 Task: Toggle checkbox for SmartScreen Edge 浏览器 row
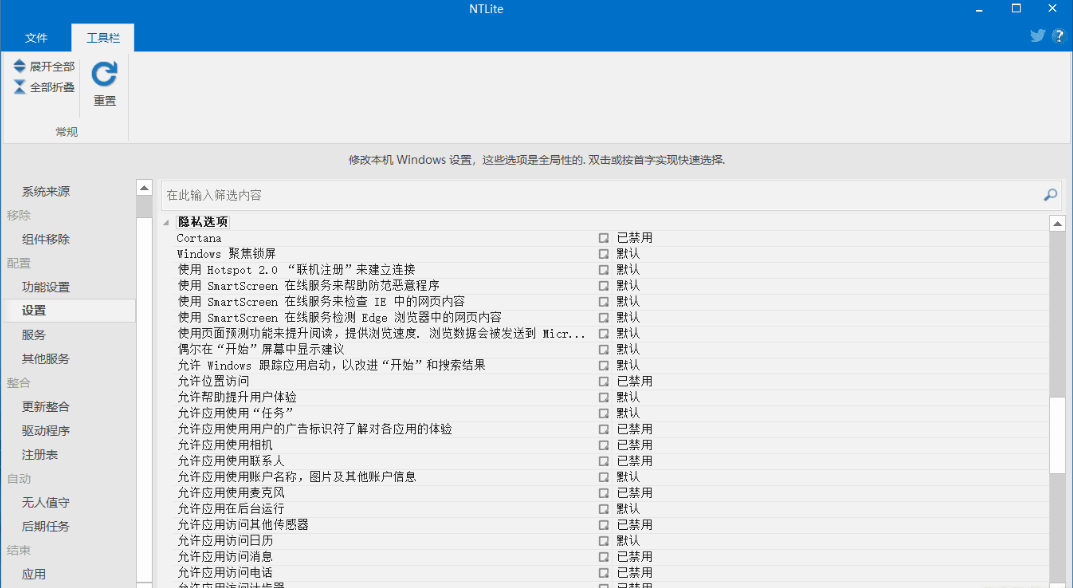coord(604,318)
